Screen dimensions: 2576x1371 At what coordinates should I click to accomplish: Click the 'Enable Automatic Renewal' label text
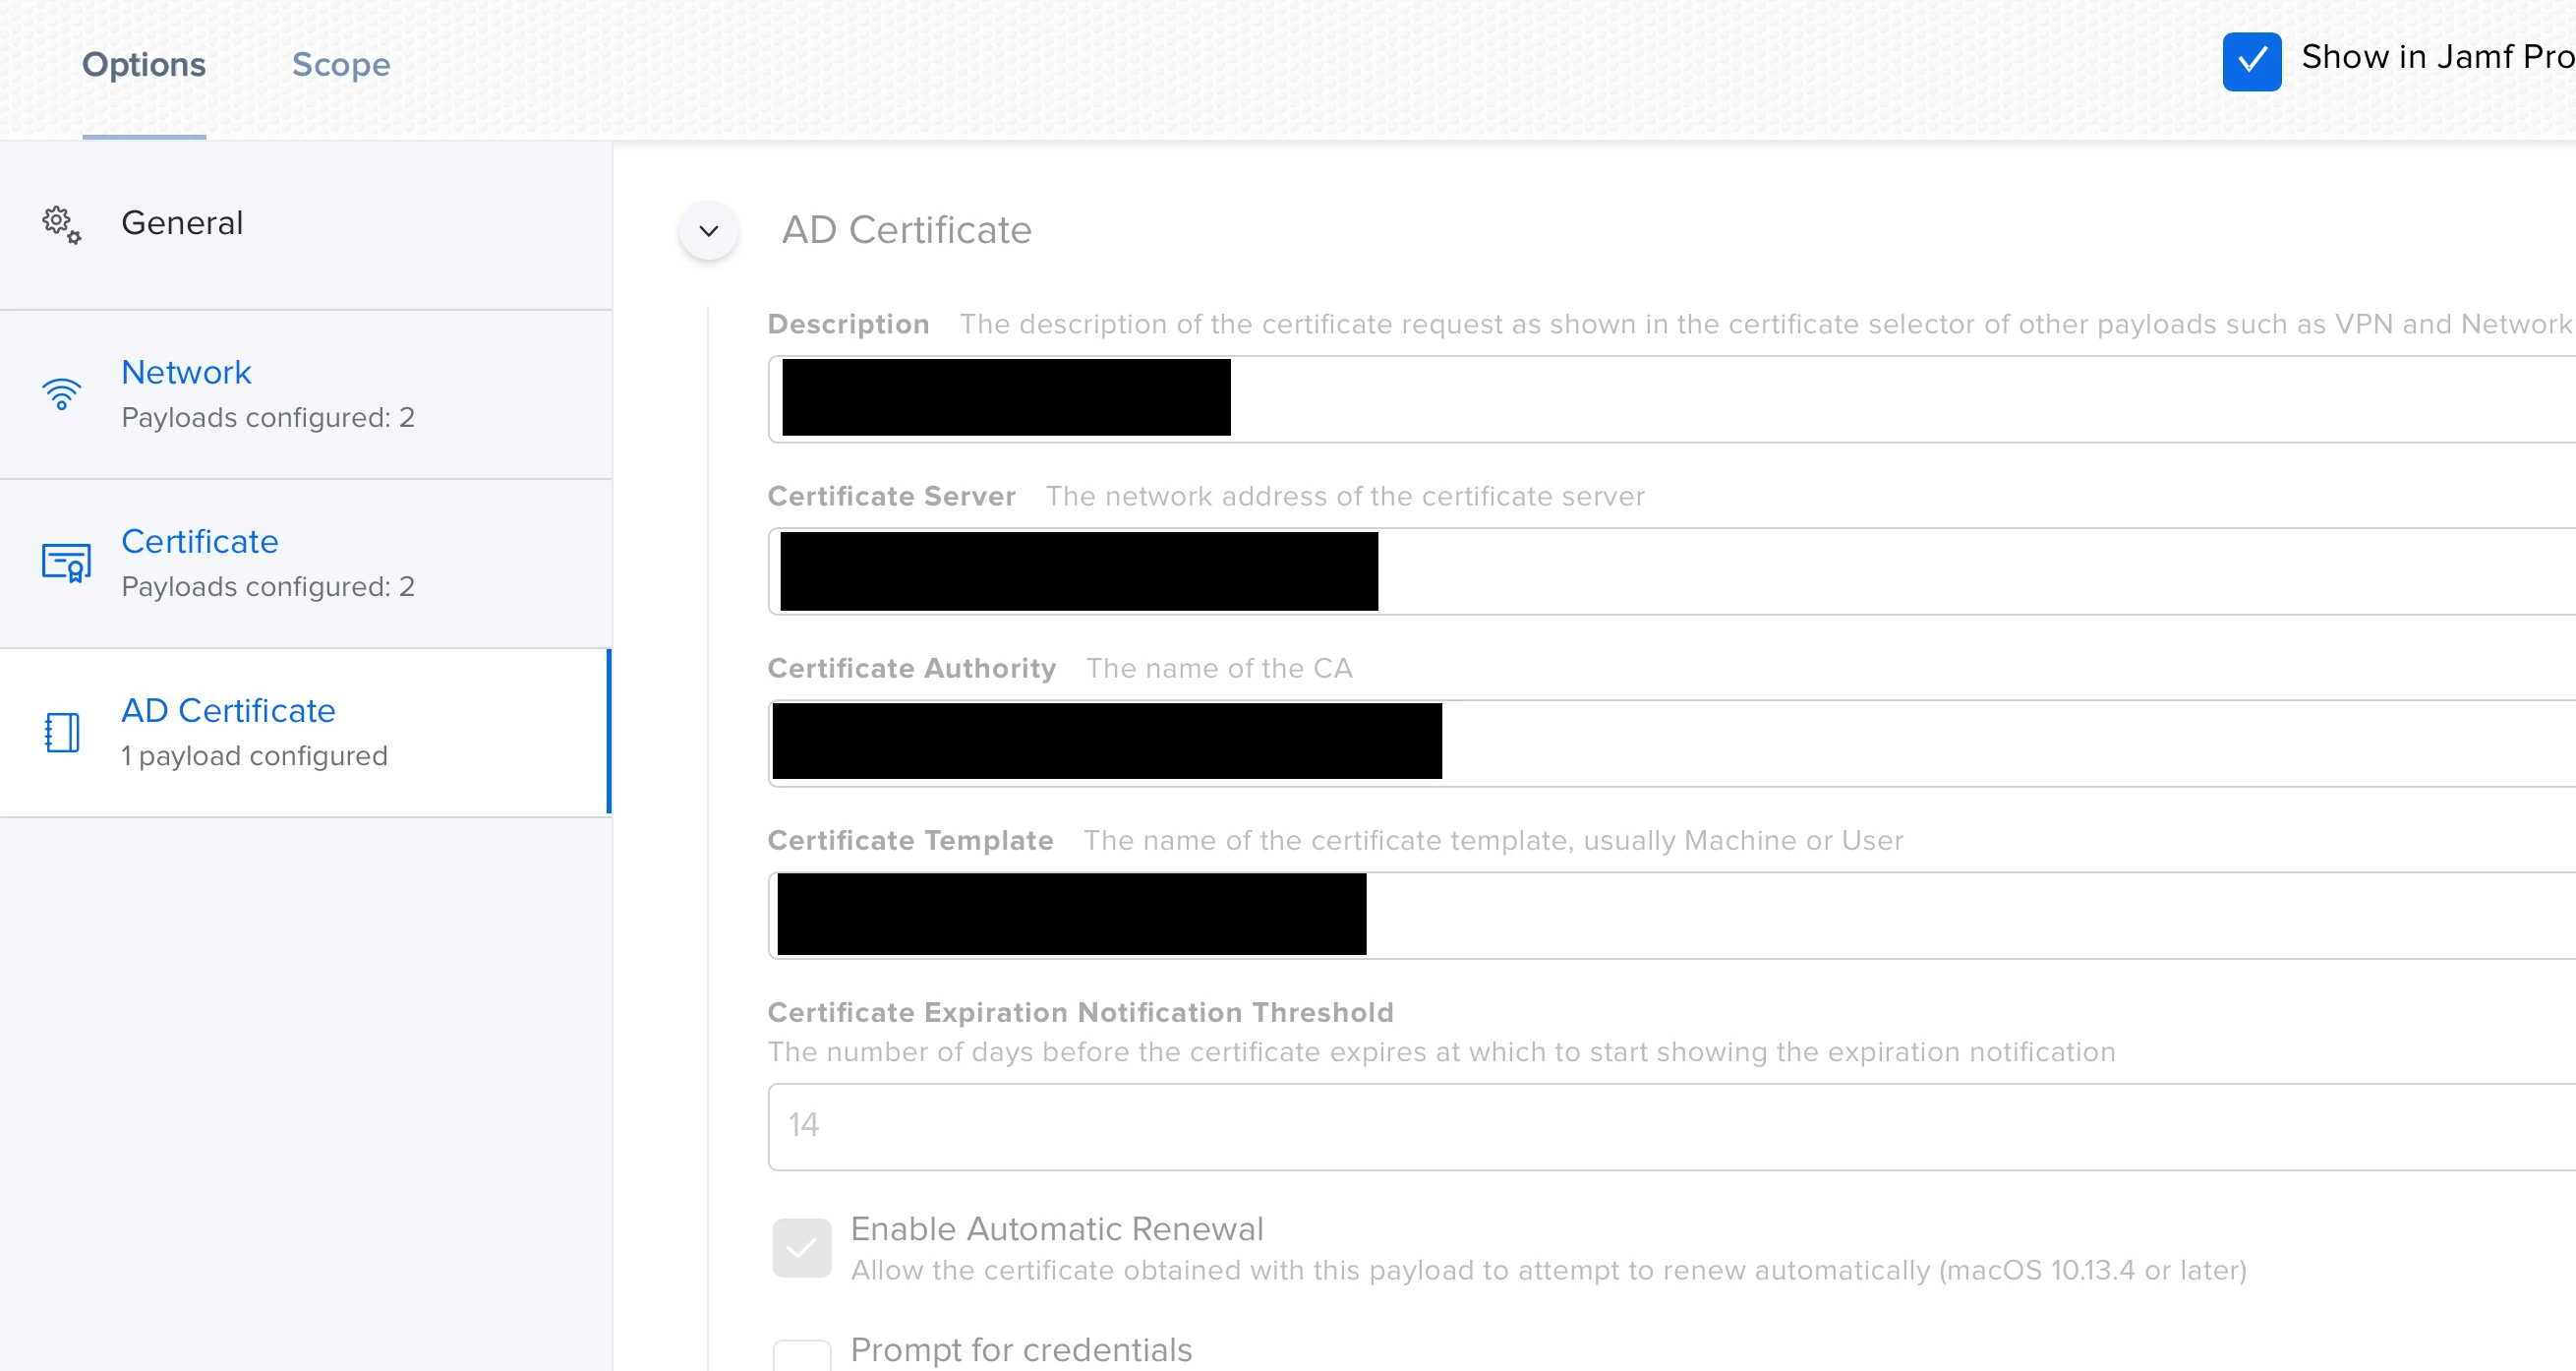coord(1057,1228)
